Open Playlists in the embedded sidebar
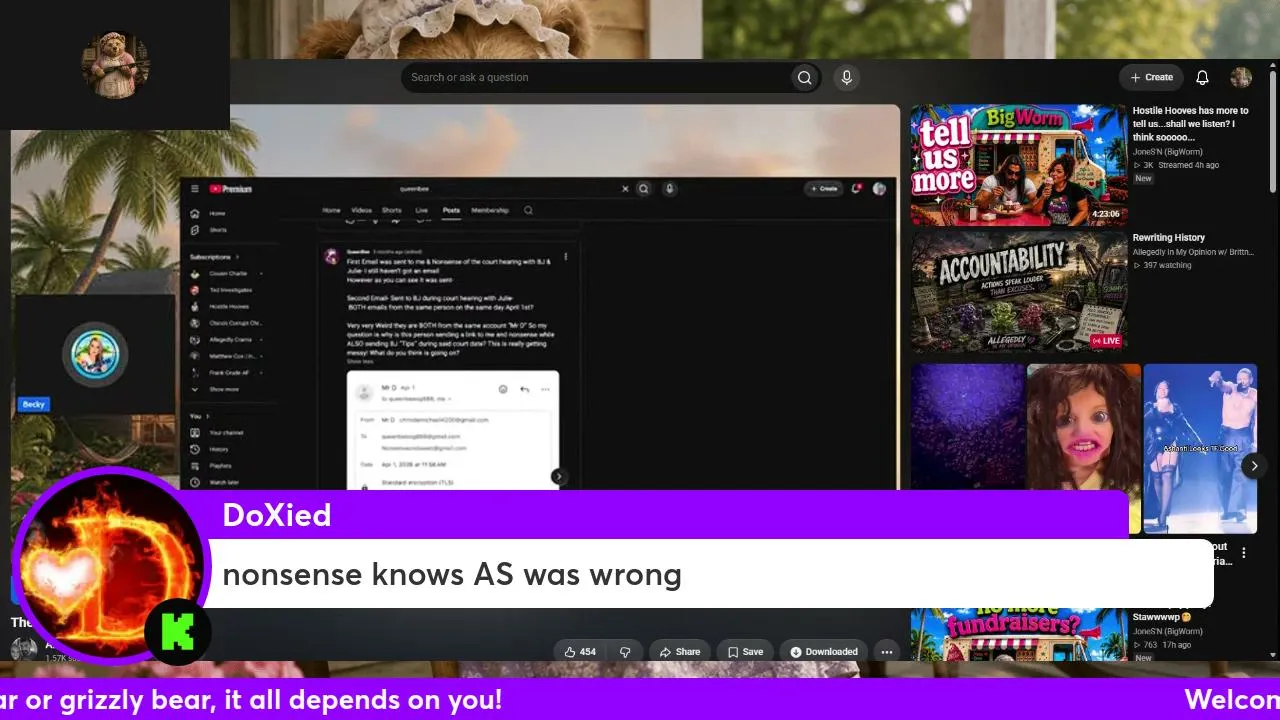 (x=212, y=466)
